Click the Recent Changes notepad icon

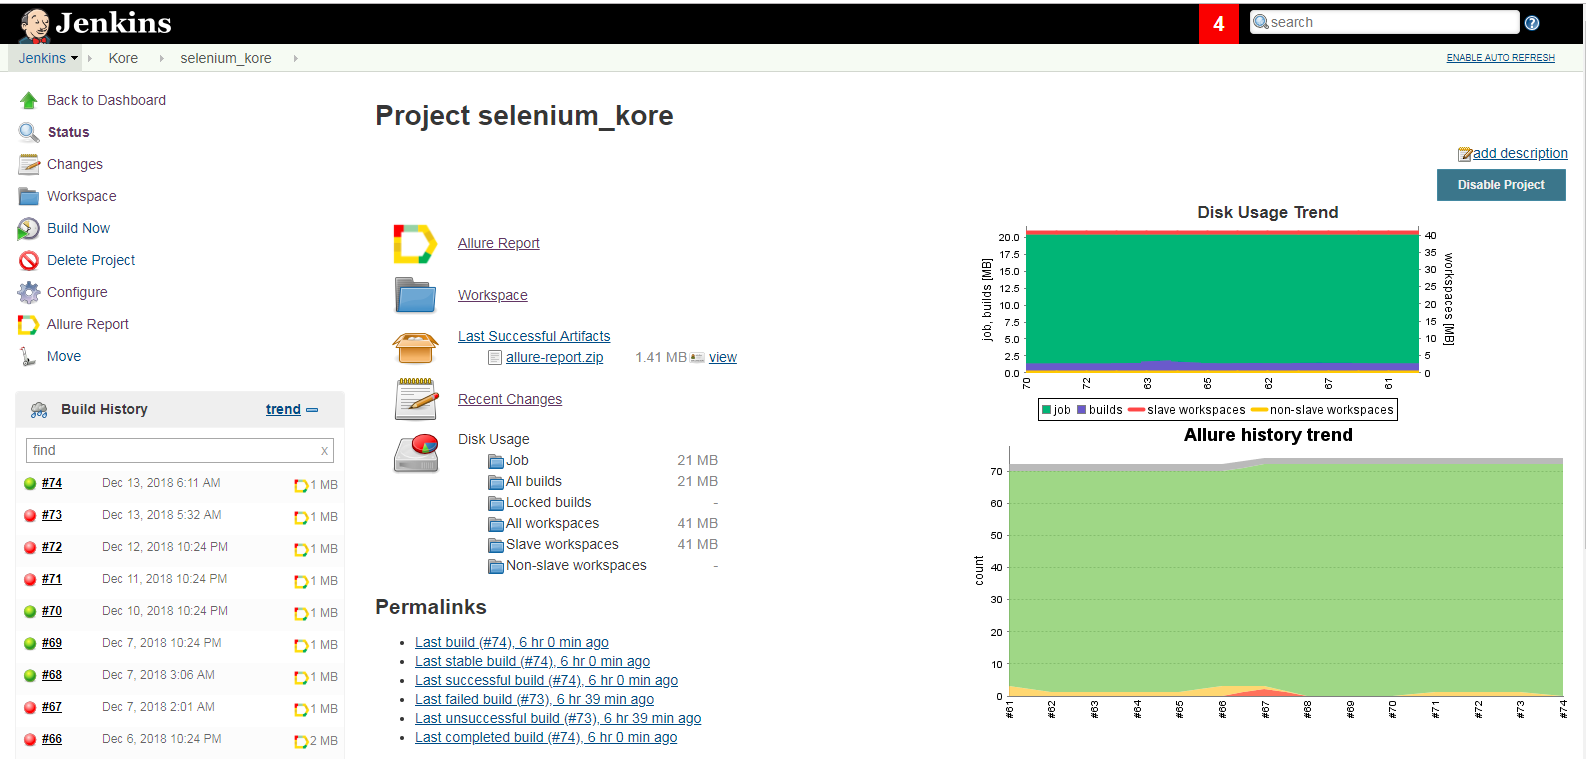tap(417, 399)
